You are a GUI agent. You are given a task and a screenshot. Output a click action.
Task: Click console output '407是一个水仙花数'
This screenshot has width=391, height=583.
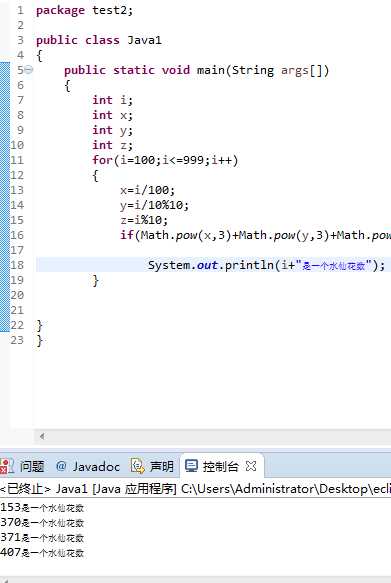42,553
